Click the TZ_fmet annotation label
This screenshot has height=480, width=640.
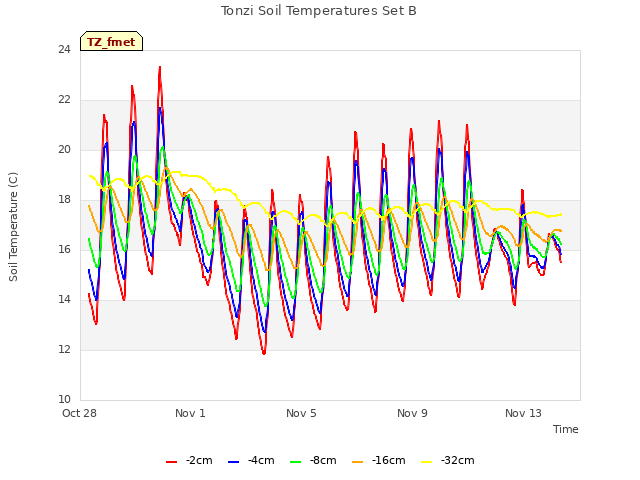point(111,41)
